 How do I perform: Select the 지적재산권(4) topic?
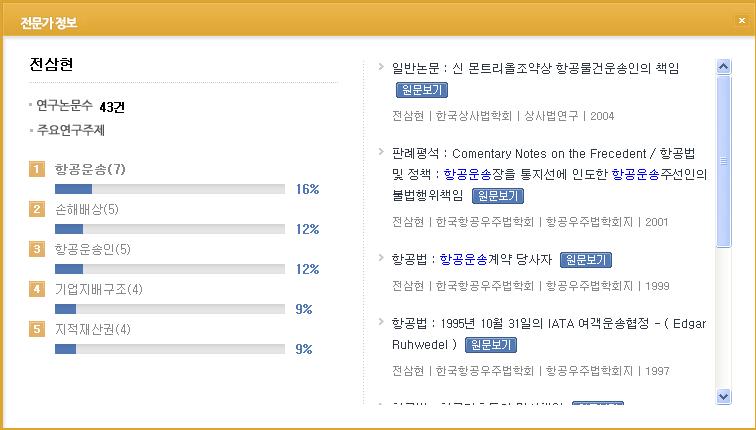click(93, 329)
